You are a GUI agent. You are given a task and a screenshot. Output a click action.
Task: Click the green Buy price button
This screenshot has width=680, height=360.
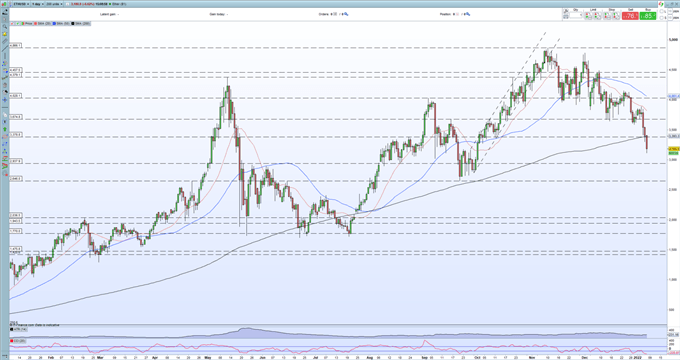(648, 16)
